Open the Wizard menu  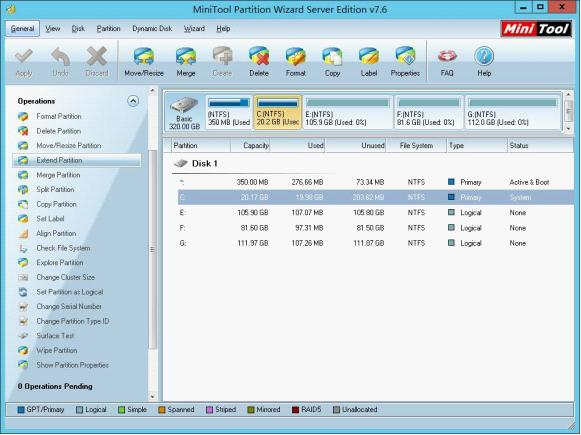[194, 29]
